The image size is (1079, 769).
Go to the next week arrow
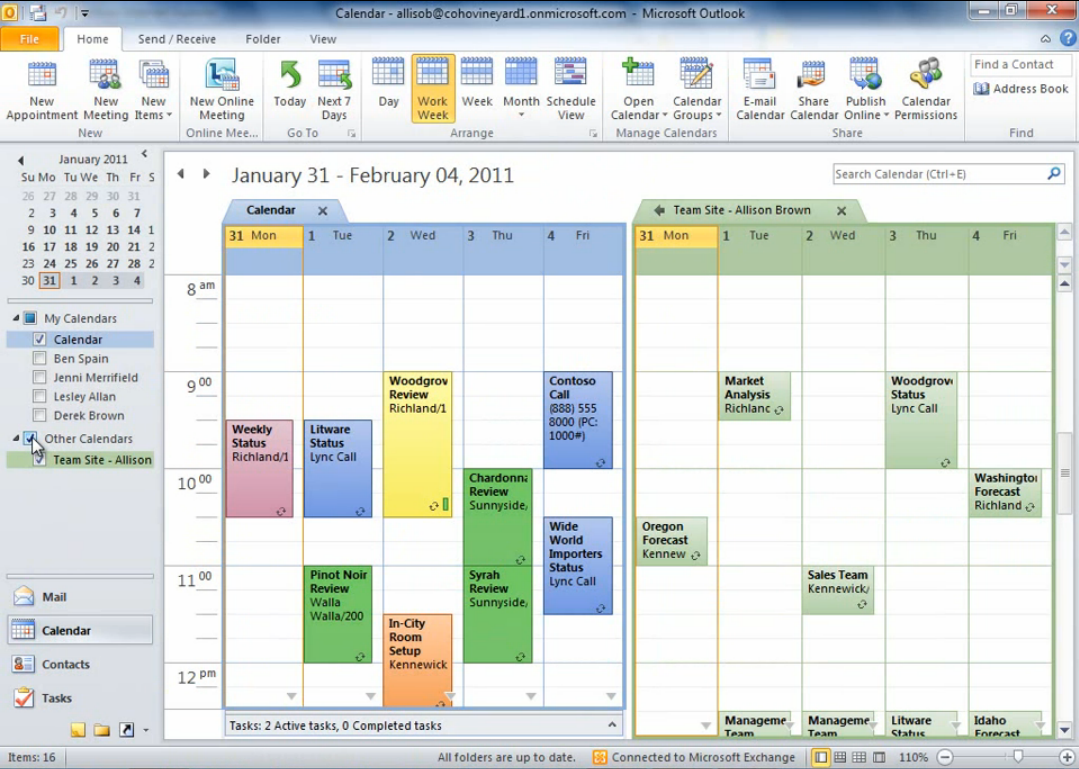coord(206,174)
